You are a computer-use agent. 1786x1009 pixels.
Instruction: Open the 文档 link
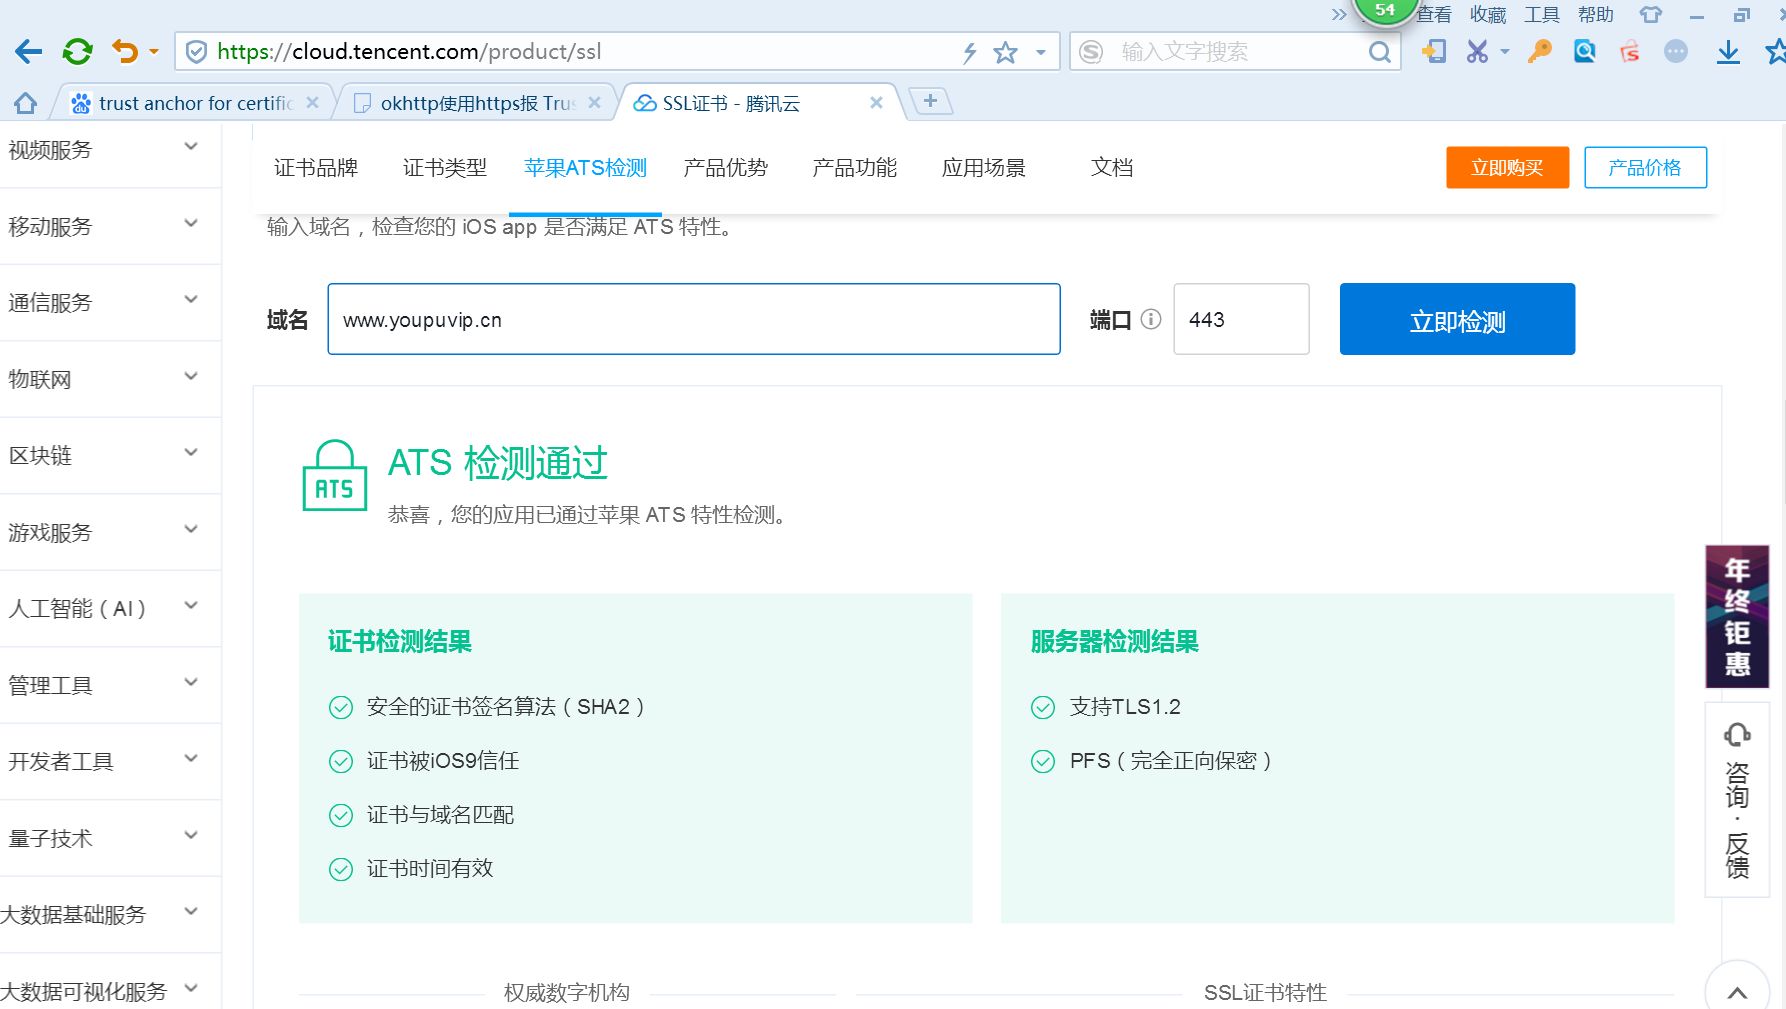point(1112,168)
